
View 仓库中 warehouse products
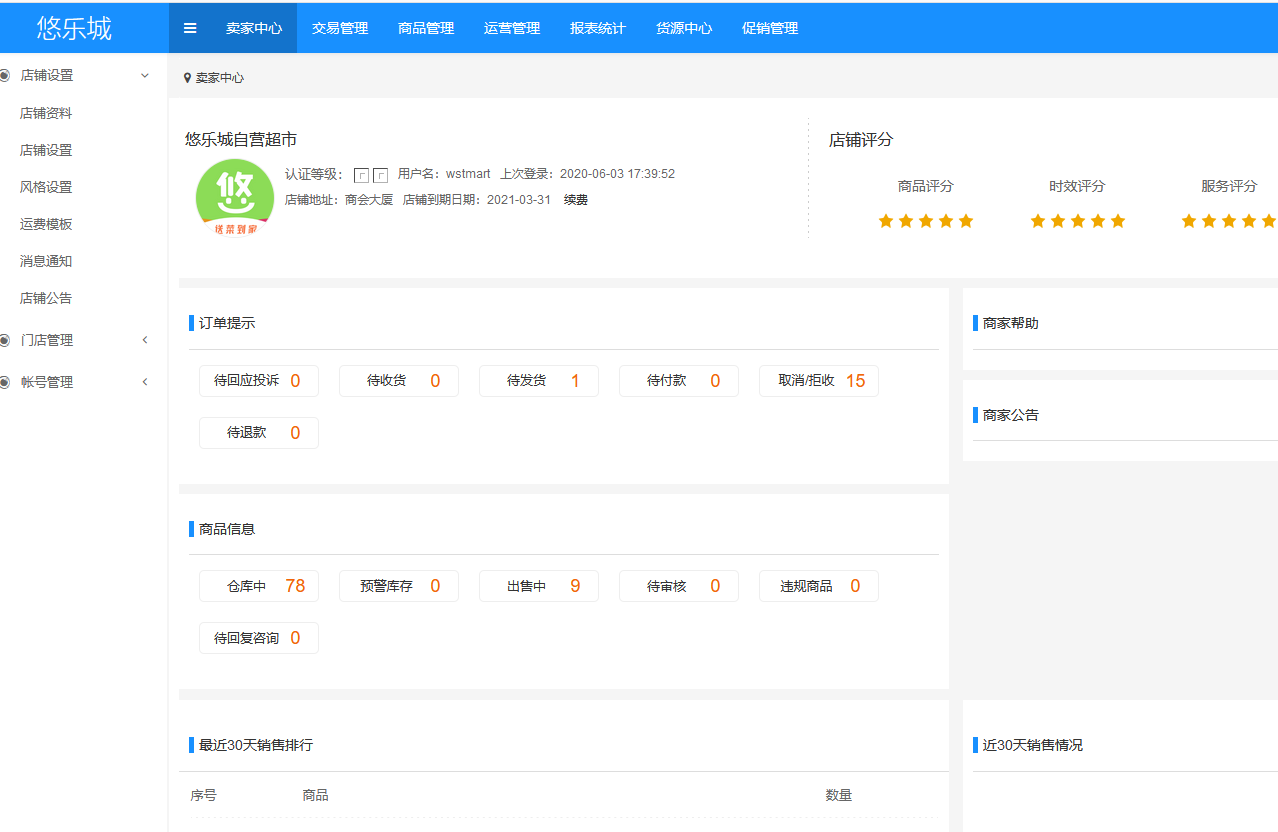(x=258, y=585)
